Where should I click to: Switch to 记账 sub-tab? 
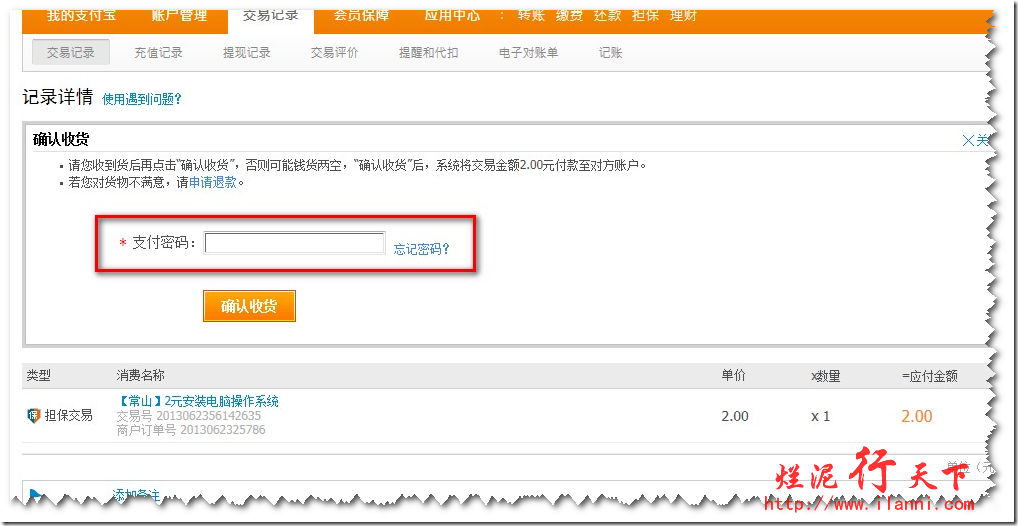[610, 53]
